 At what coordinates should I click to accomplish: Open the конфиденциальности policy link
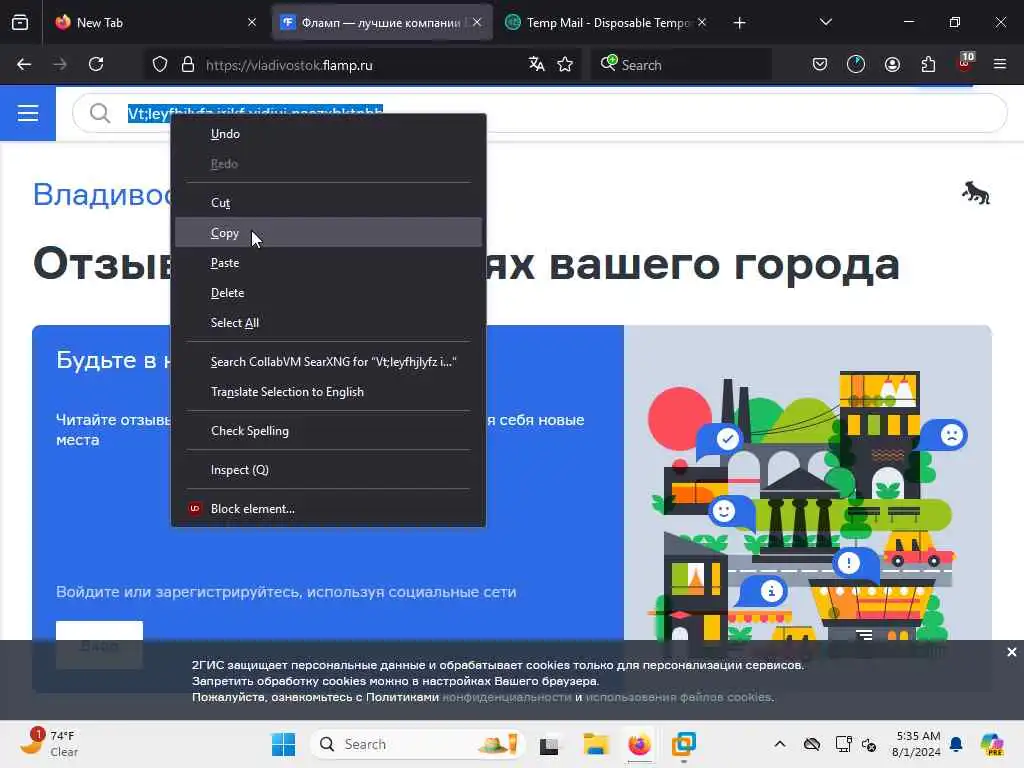pos(507,697)
